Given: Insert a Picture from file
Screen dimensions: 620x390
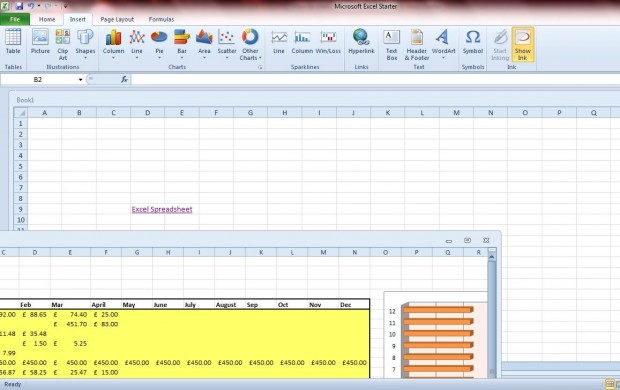Looking at the screenshot, I should 40,42.
